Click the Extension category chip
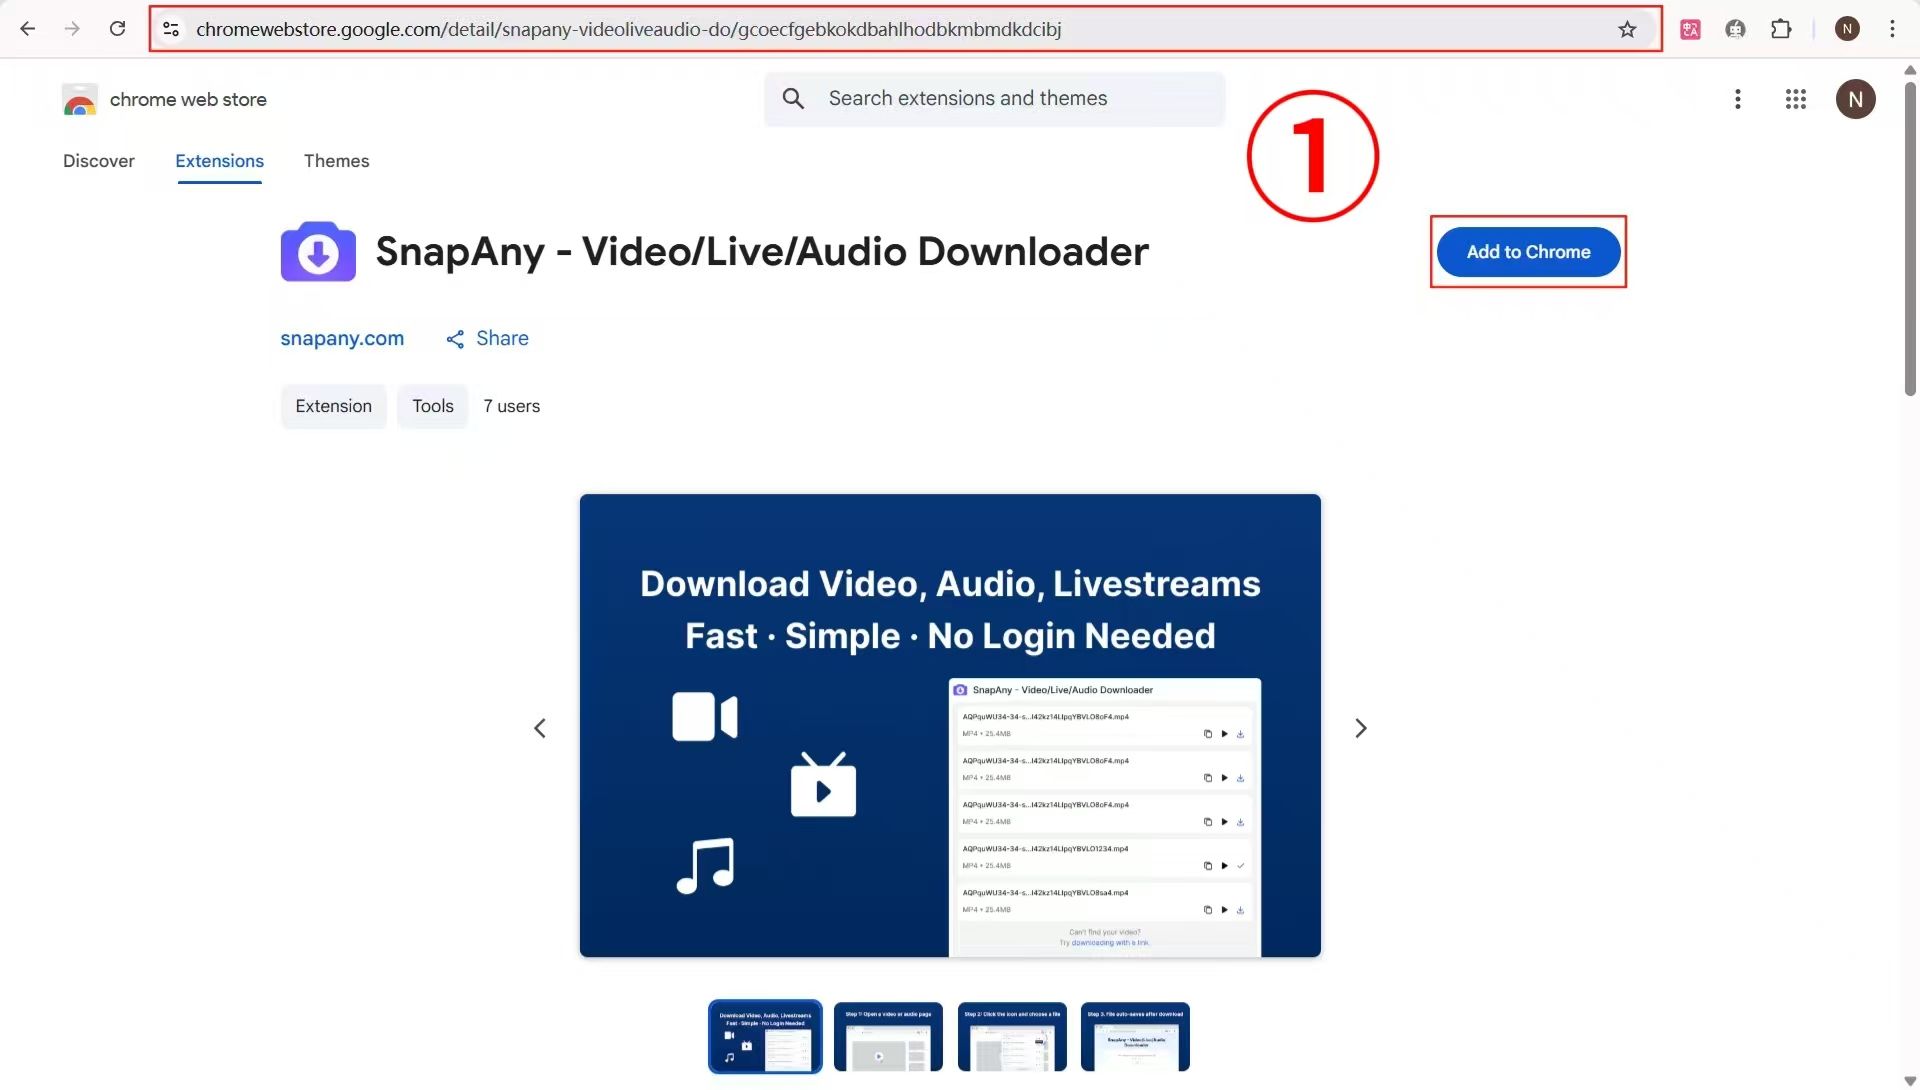 (x=333, y=406)
